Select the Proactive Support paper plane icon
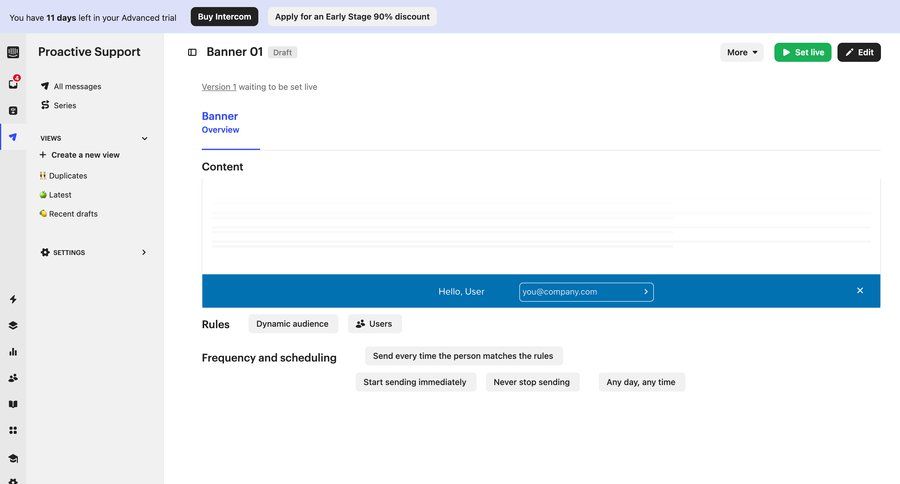 (13, 137)
